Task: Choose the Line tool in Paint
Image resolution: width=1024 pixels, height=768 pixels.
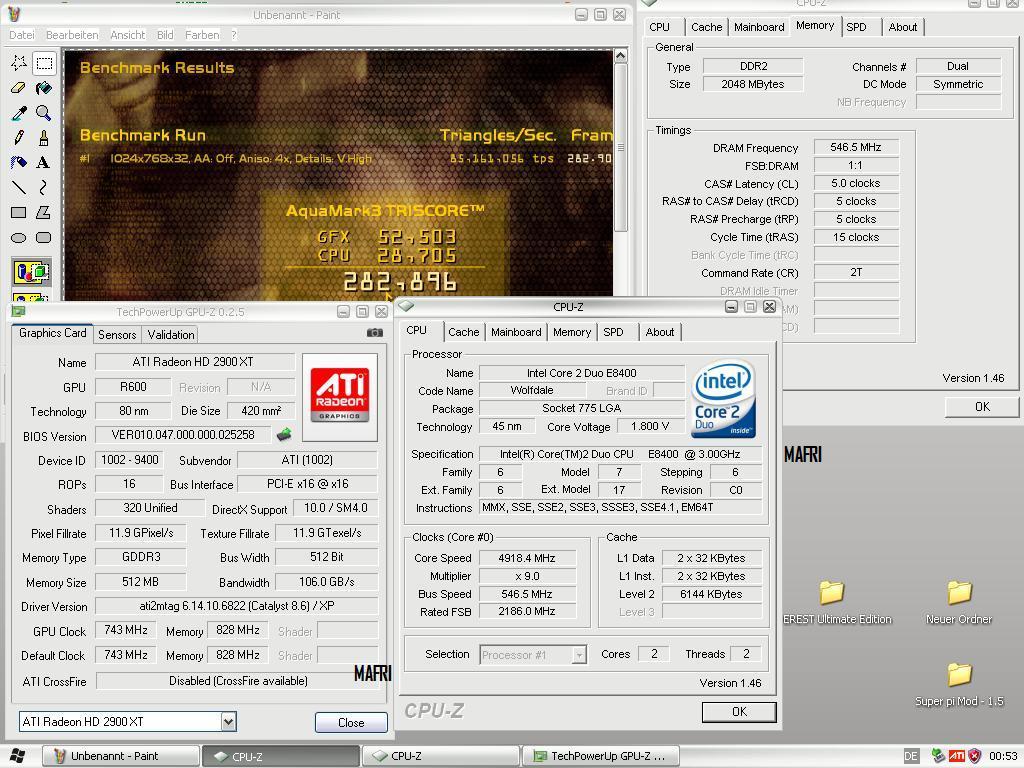Action: (x=19, y=187)
